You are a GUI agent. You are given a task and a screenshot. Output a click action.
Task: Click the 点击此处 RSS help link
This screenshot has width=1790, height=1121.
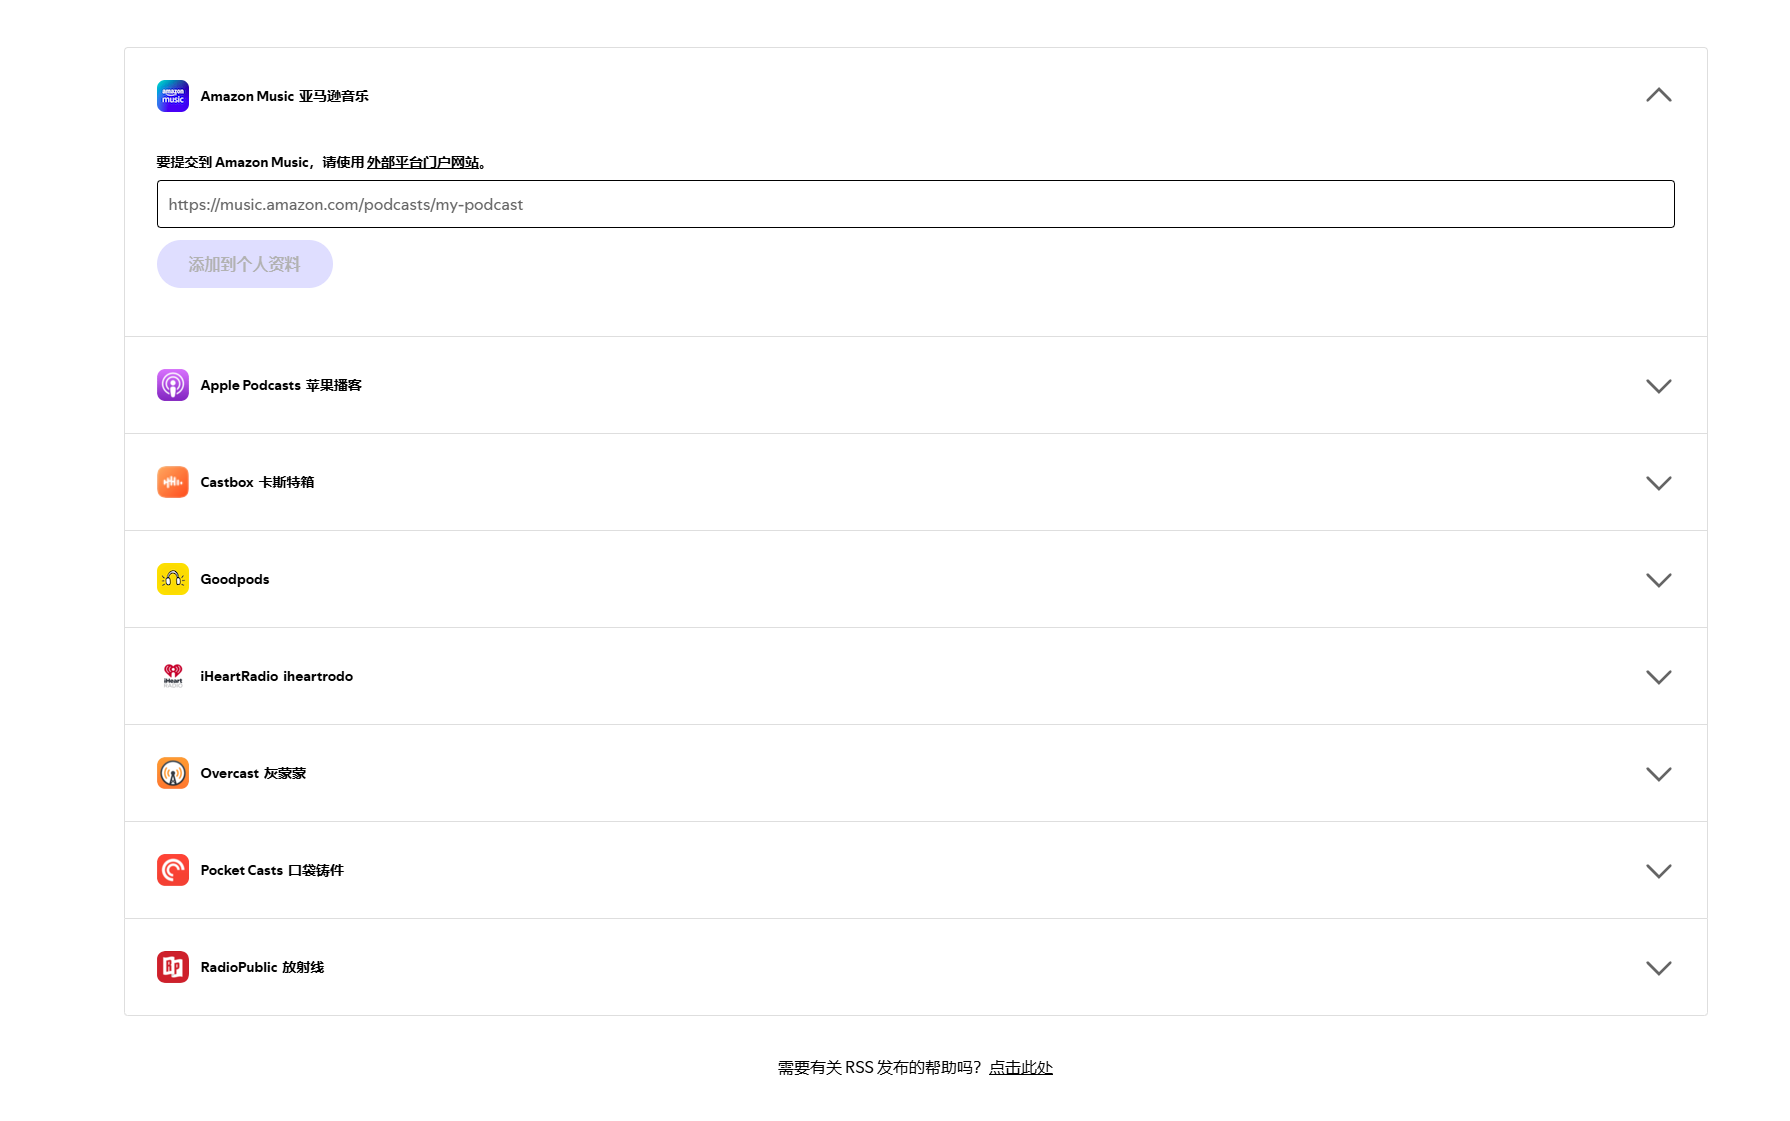click(x=1021, y=1068)
